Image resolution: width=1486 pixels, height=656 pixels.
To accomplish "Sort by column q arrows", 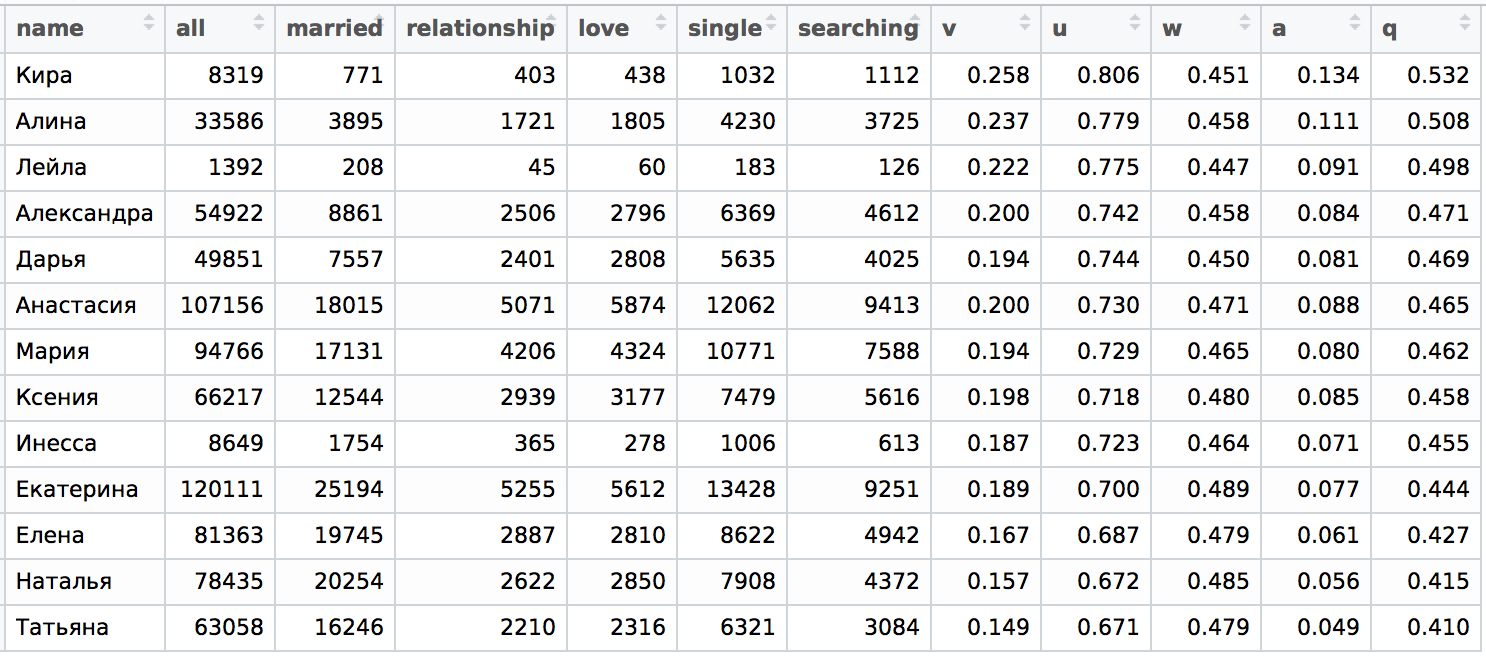I will point(1466,21).
